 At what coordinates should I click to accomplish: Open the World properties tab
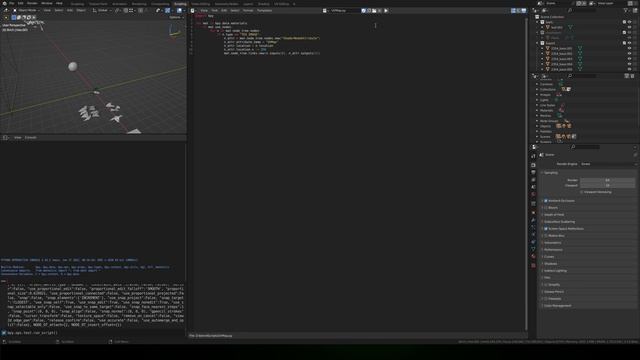click(x=533, y=194)
